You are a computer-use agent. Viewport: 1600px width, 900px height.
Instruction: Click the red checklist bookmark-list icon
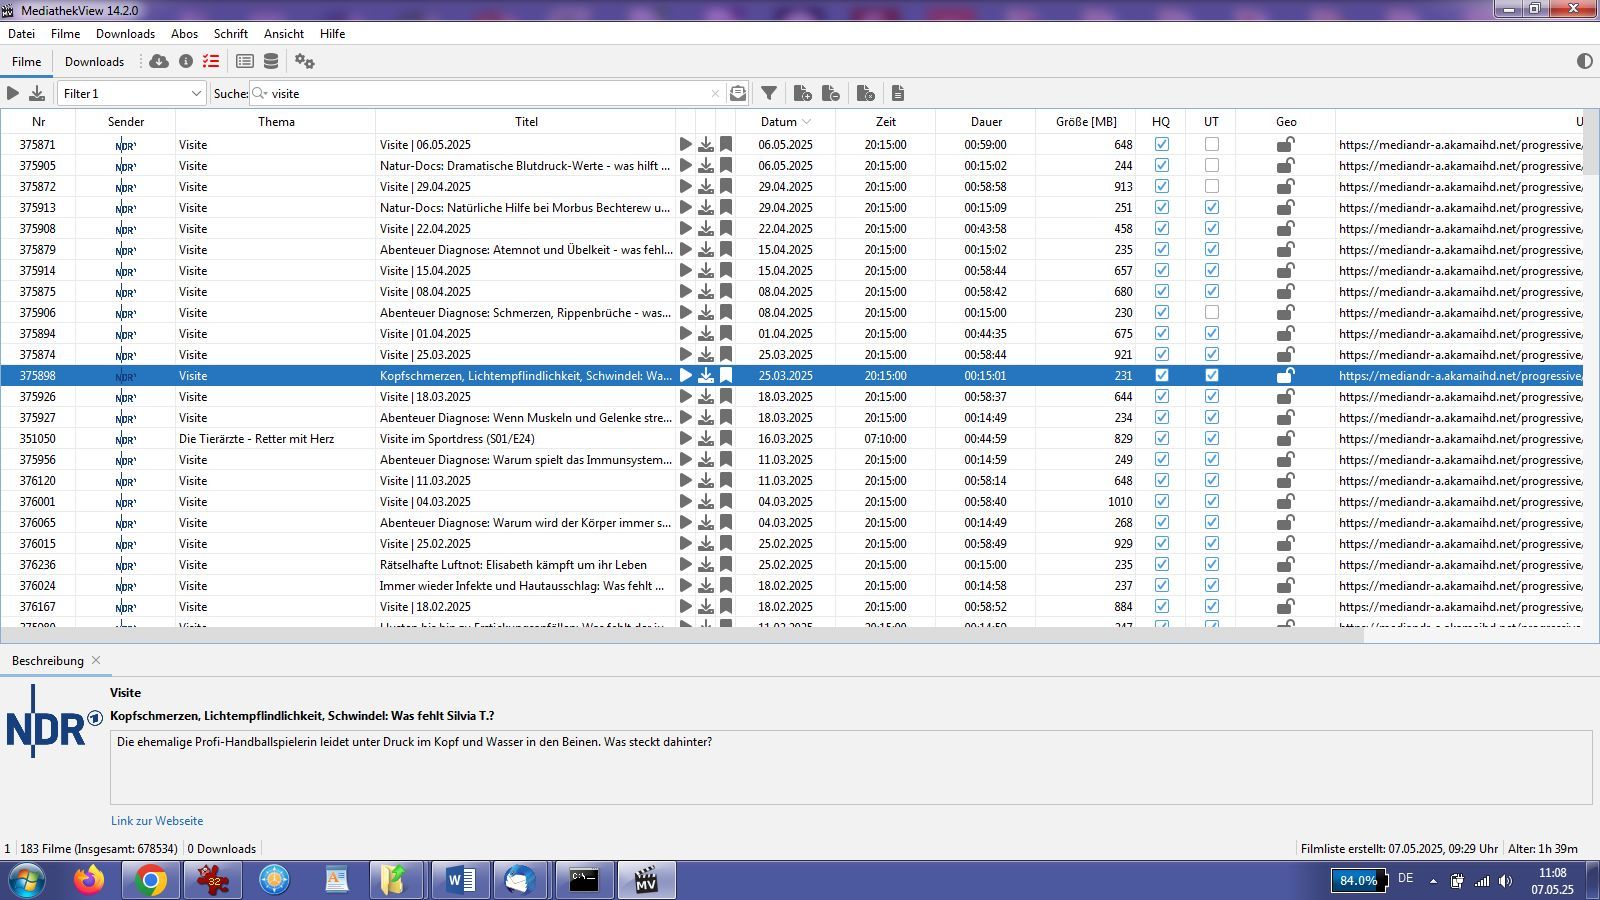coord(211,61)
